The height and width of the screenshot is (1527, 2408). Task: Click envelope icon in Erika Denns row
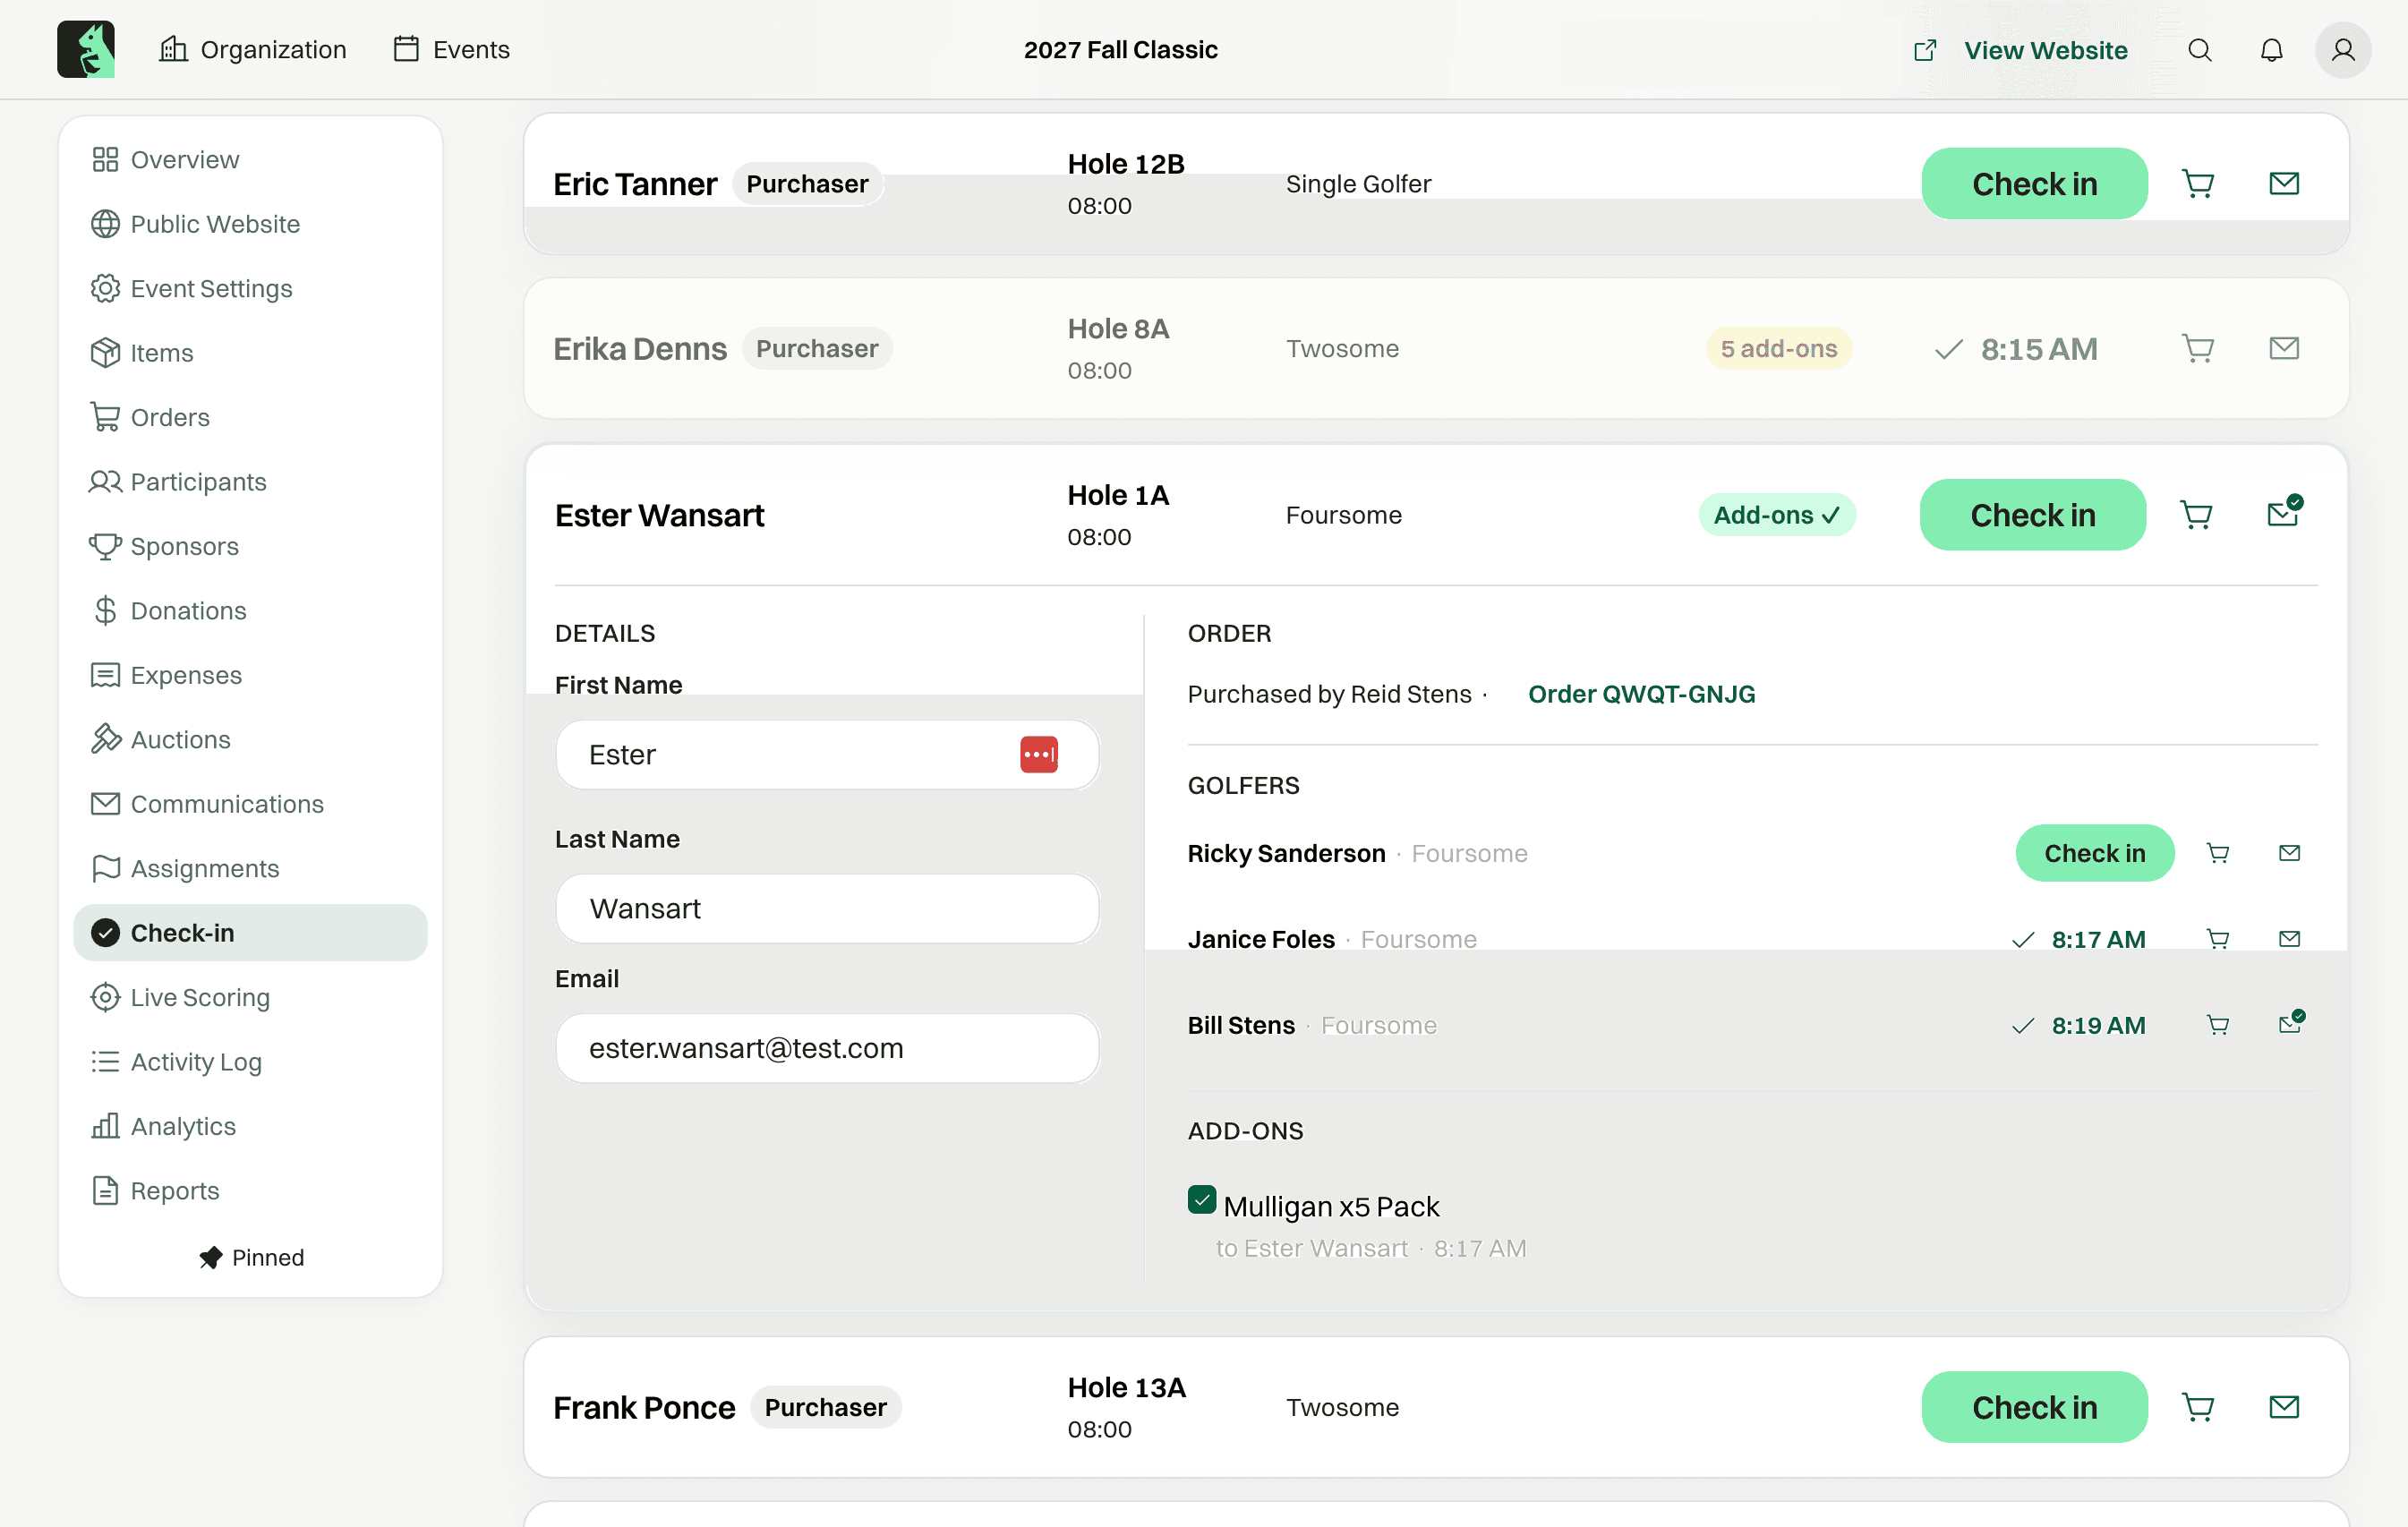click(2284, 348)
